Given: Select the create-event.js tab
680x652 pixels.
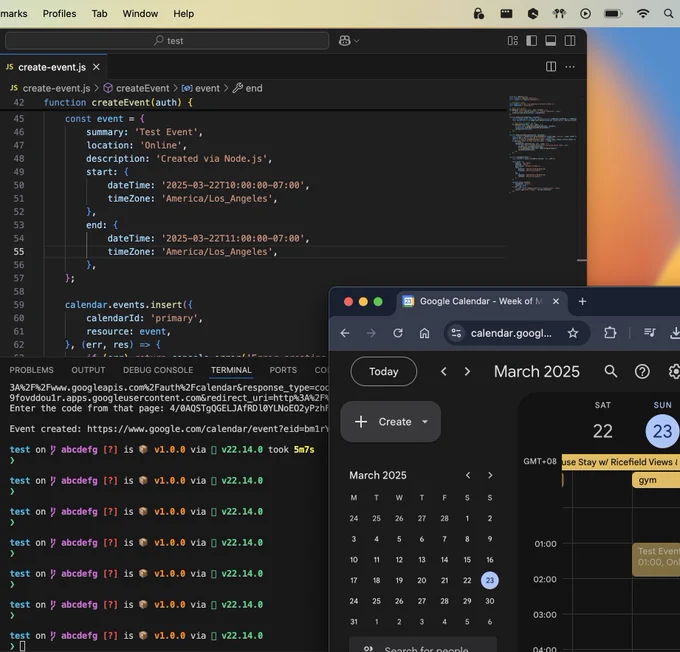Looking at the screenshot, I should (x=53, y=67).
